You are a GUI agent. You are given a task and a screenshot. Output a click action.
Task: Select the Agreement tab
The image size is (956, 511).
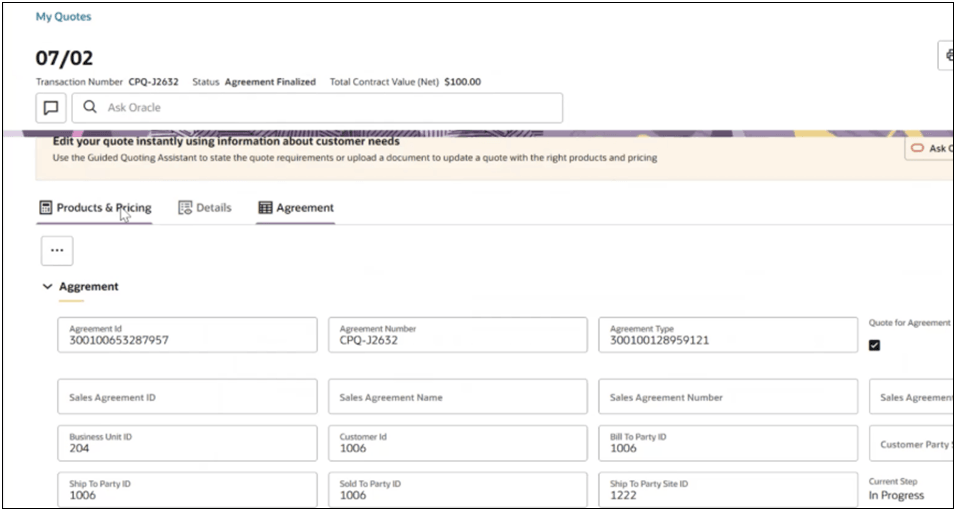[296, 208]
